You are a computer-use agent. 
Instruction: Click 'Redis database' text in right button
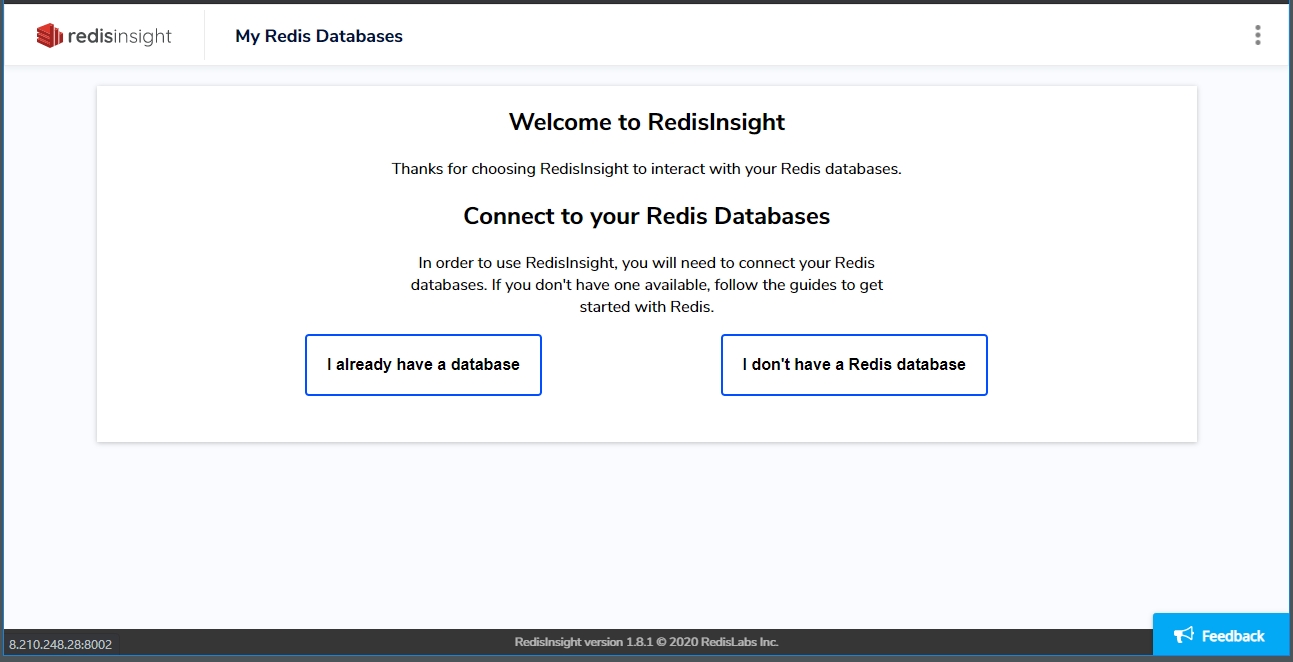pos(907,365)
